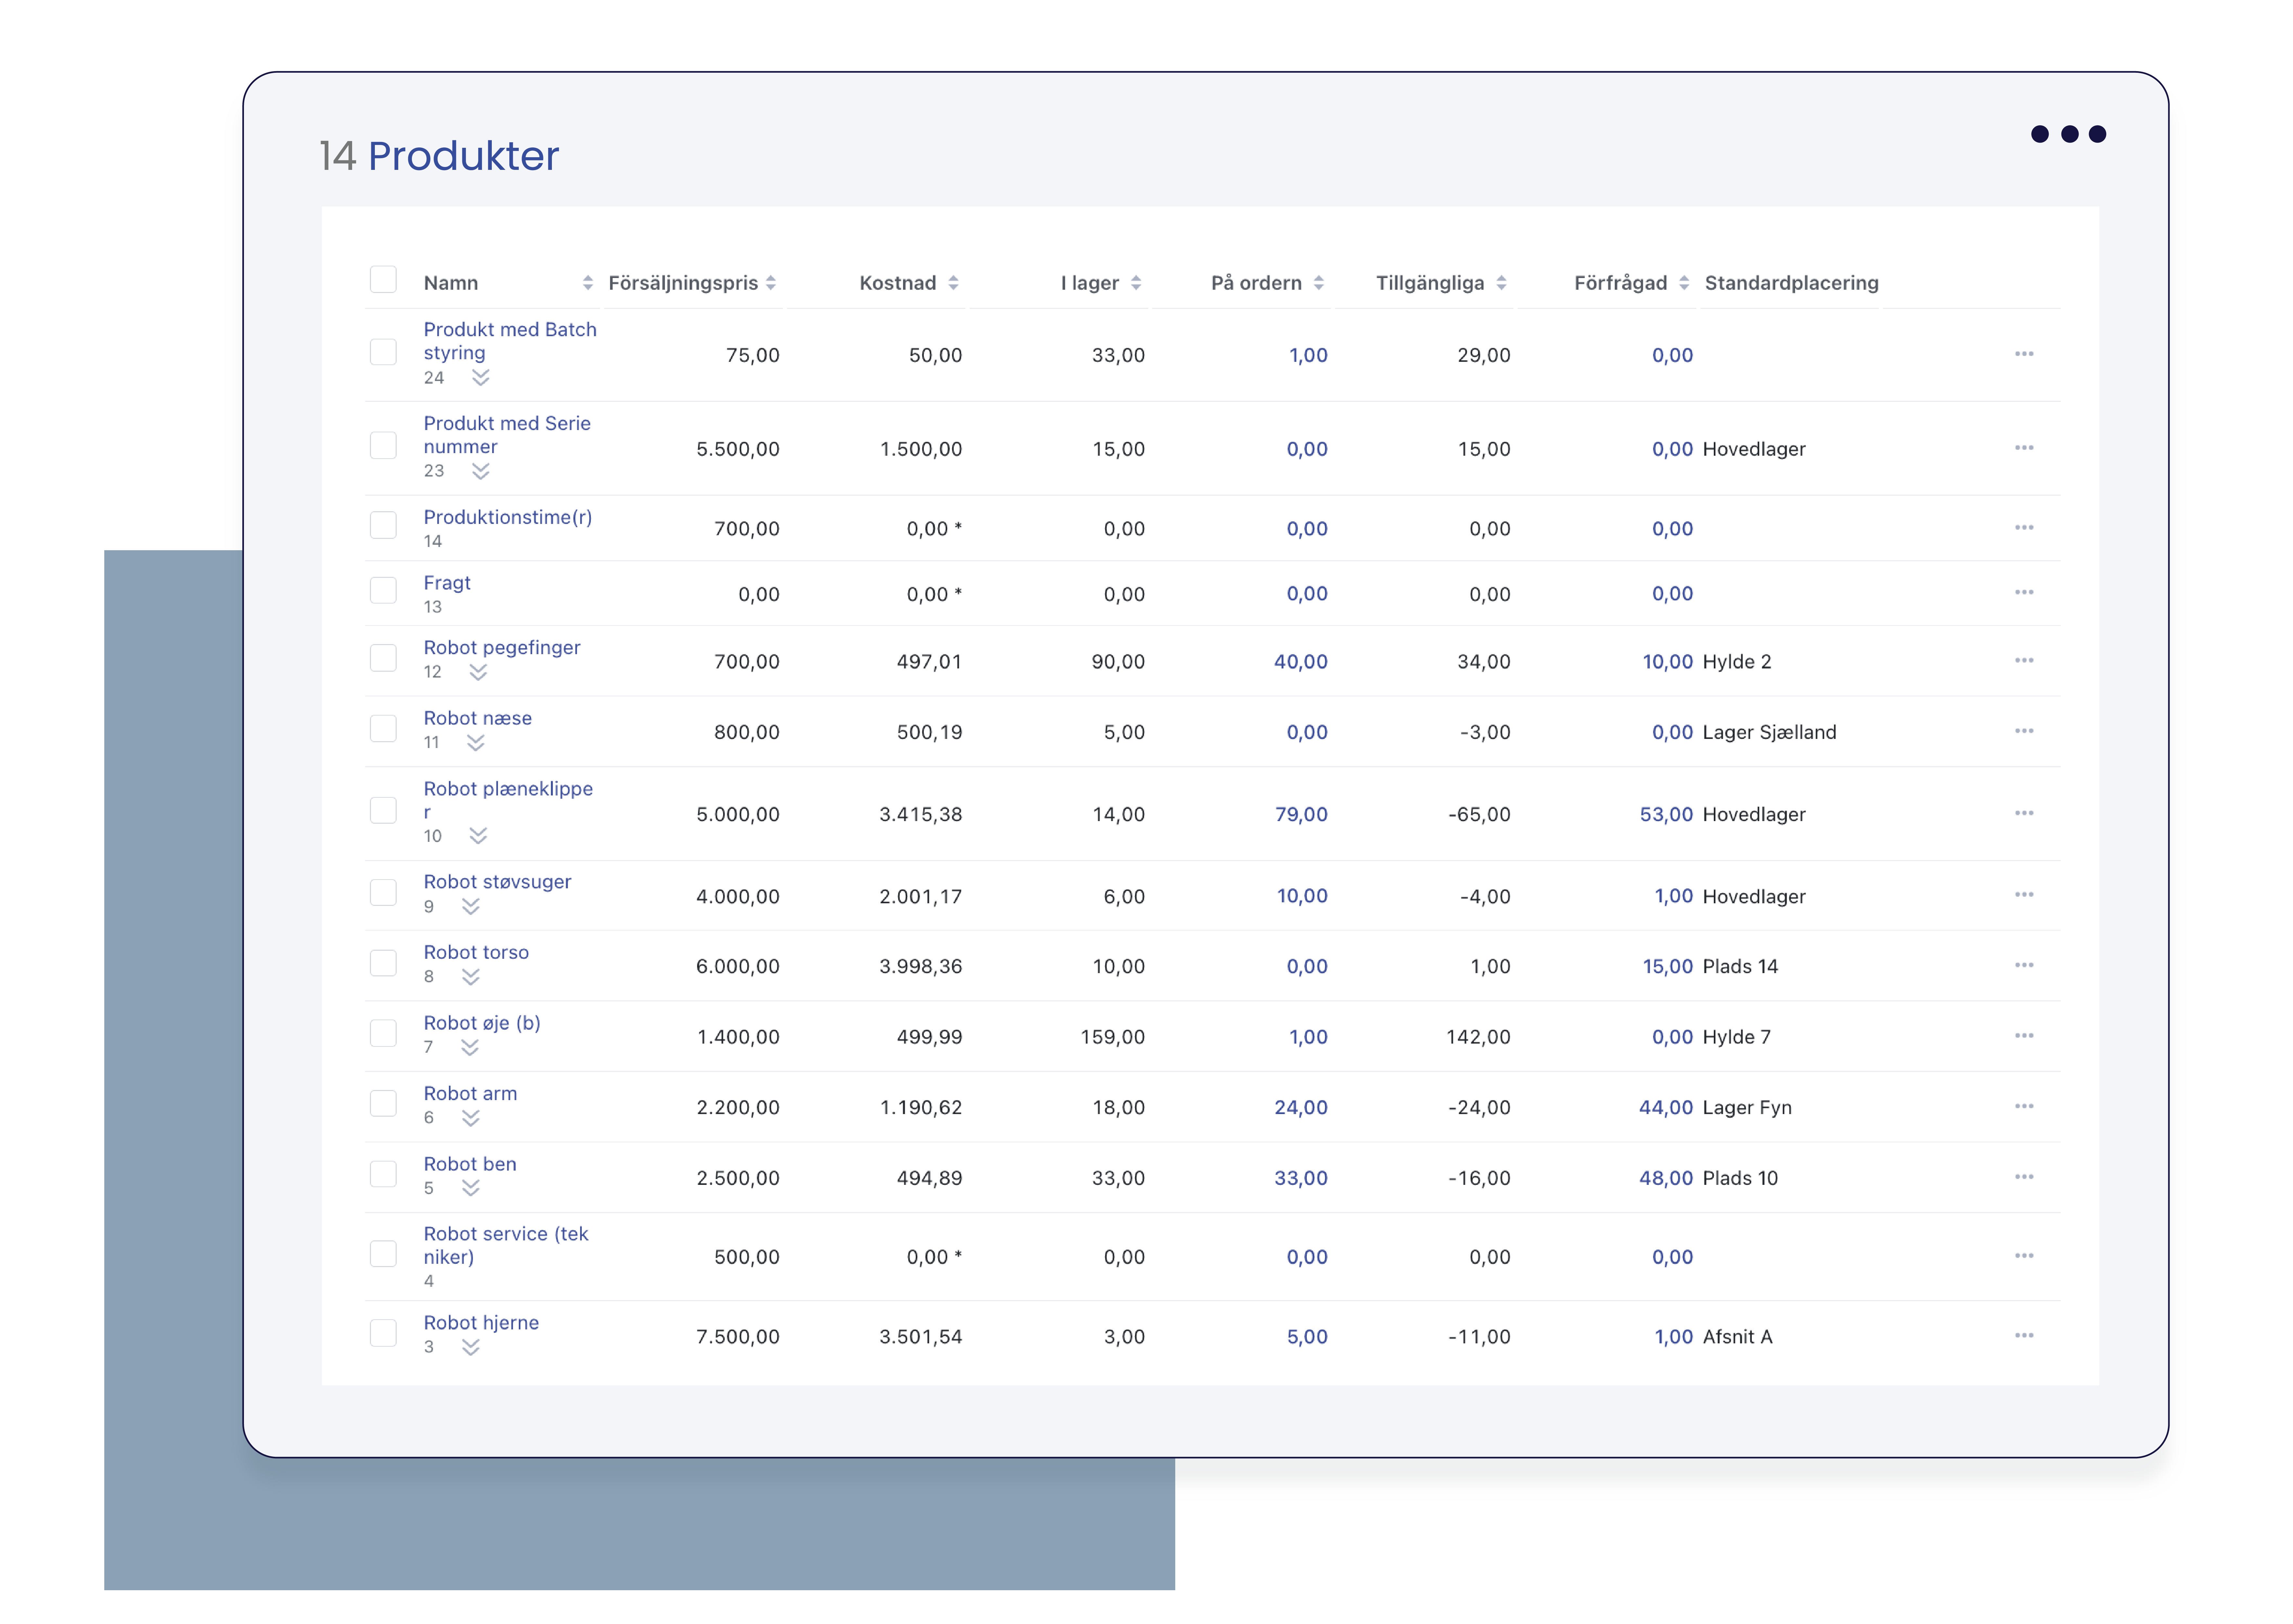Expand the Robot arm row chevron
This screenshot has height=1624, width=2293.
tap(471, 1118)
